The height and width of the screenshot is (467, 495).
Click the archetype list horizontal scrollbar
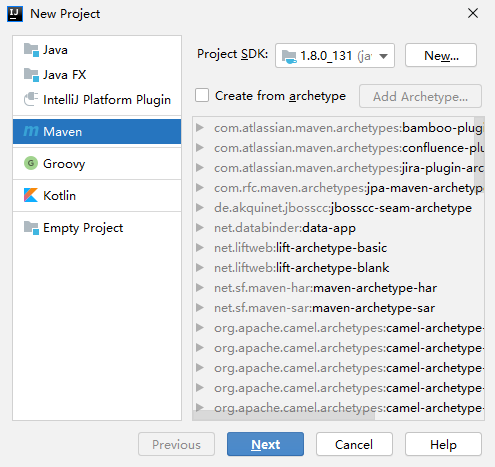click(284, 416)
